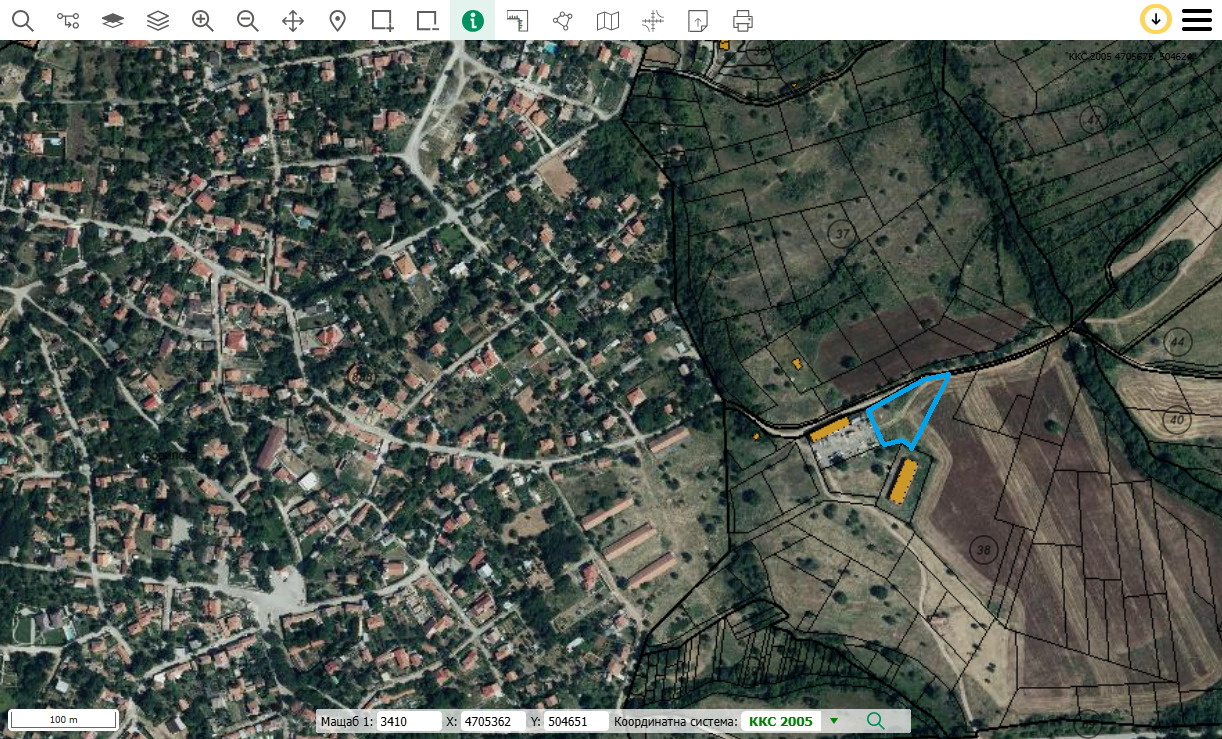Select the polygon drawing tool

click(x=563, y=20)
